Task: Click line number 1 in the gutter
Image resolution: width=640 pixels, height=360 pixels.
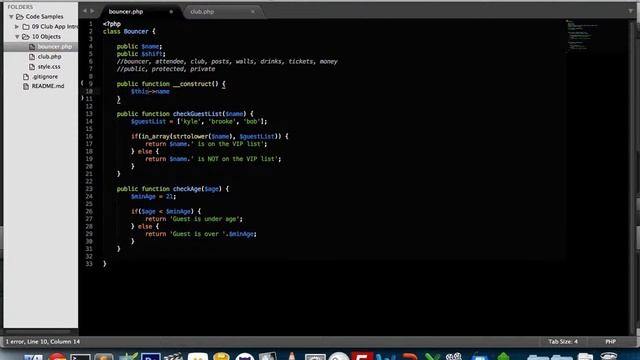Action: (x=91, y=24)
